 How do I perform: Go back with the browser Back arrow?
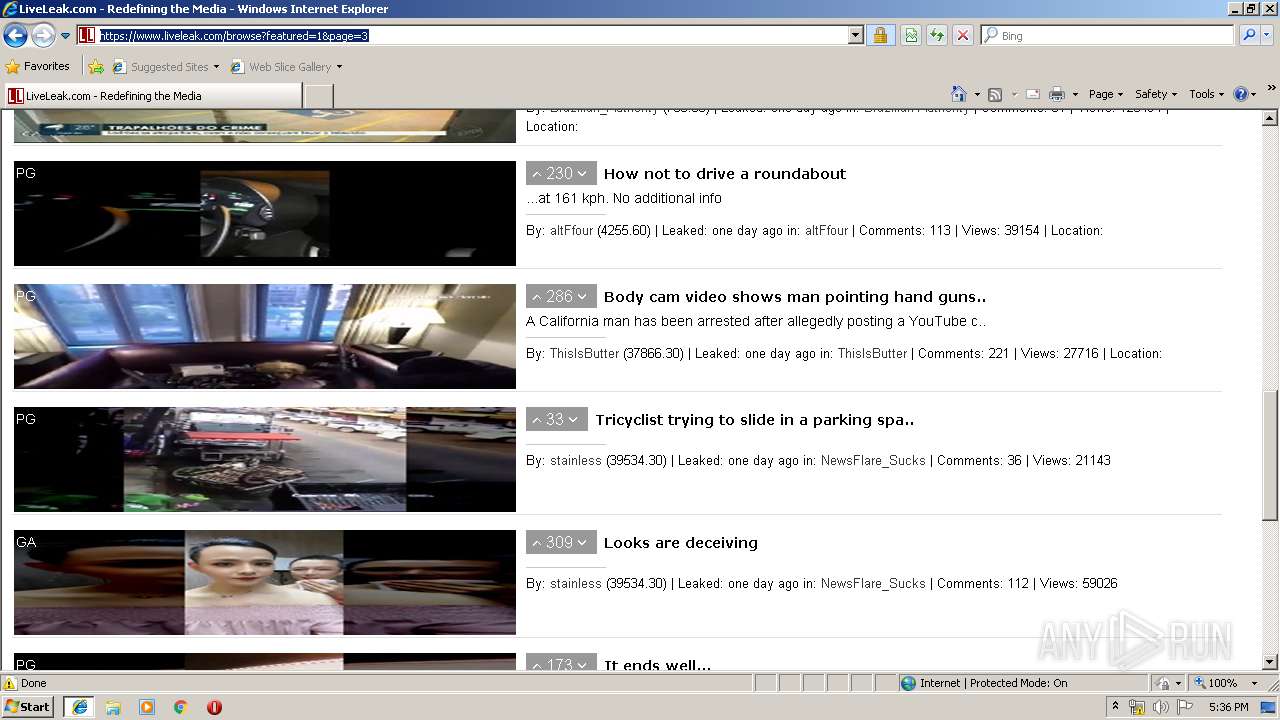tap(15, 36)
